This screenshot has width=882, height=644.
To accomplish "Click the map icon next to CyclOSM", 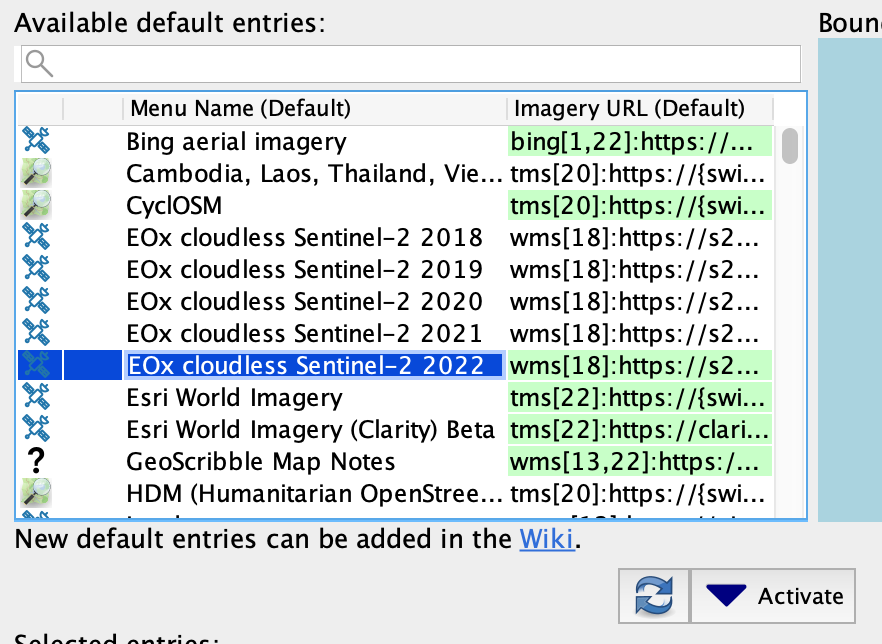I will 36,206.
